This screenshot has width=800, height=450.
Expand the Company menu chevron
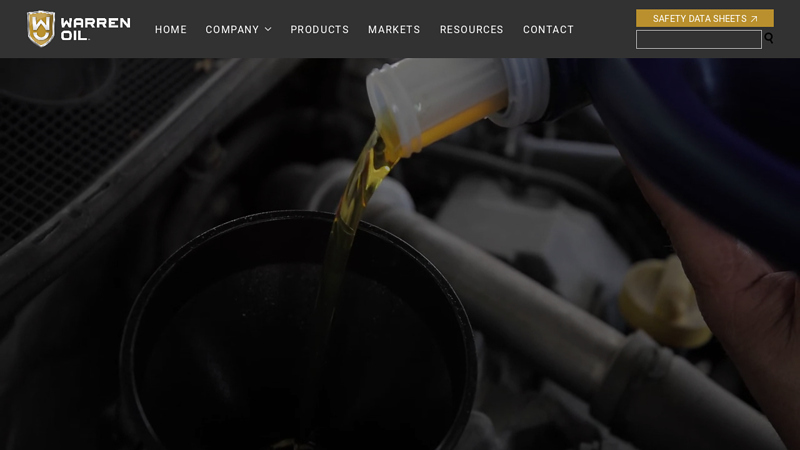268,30
